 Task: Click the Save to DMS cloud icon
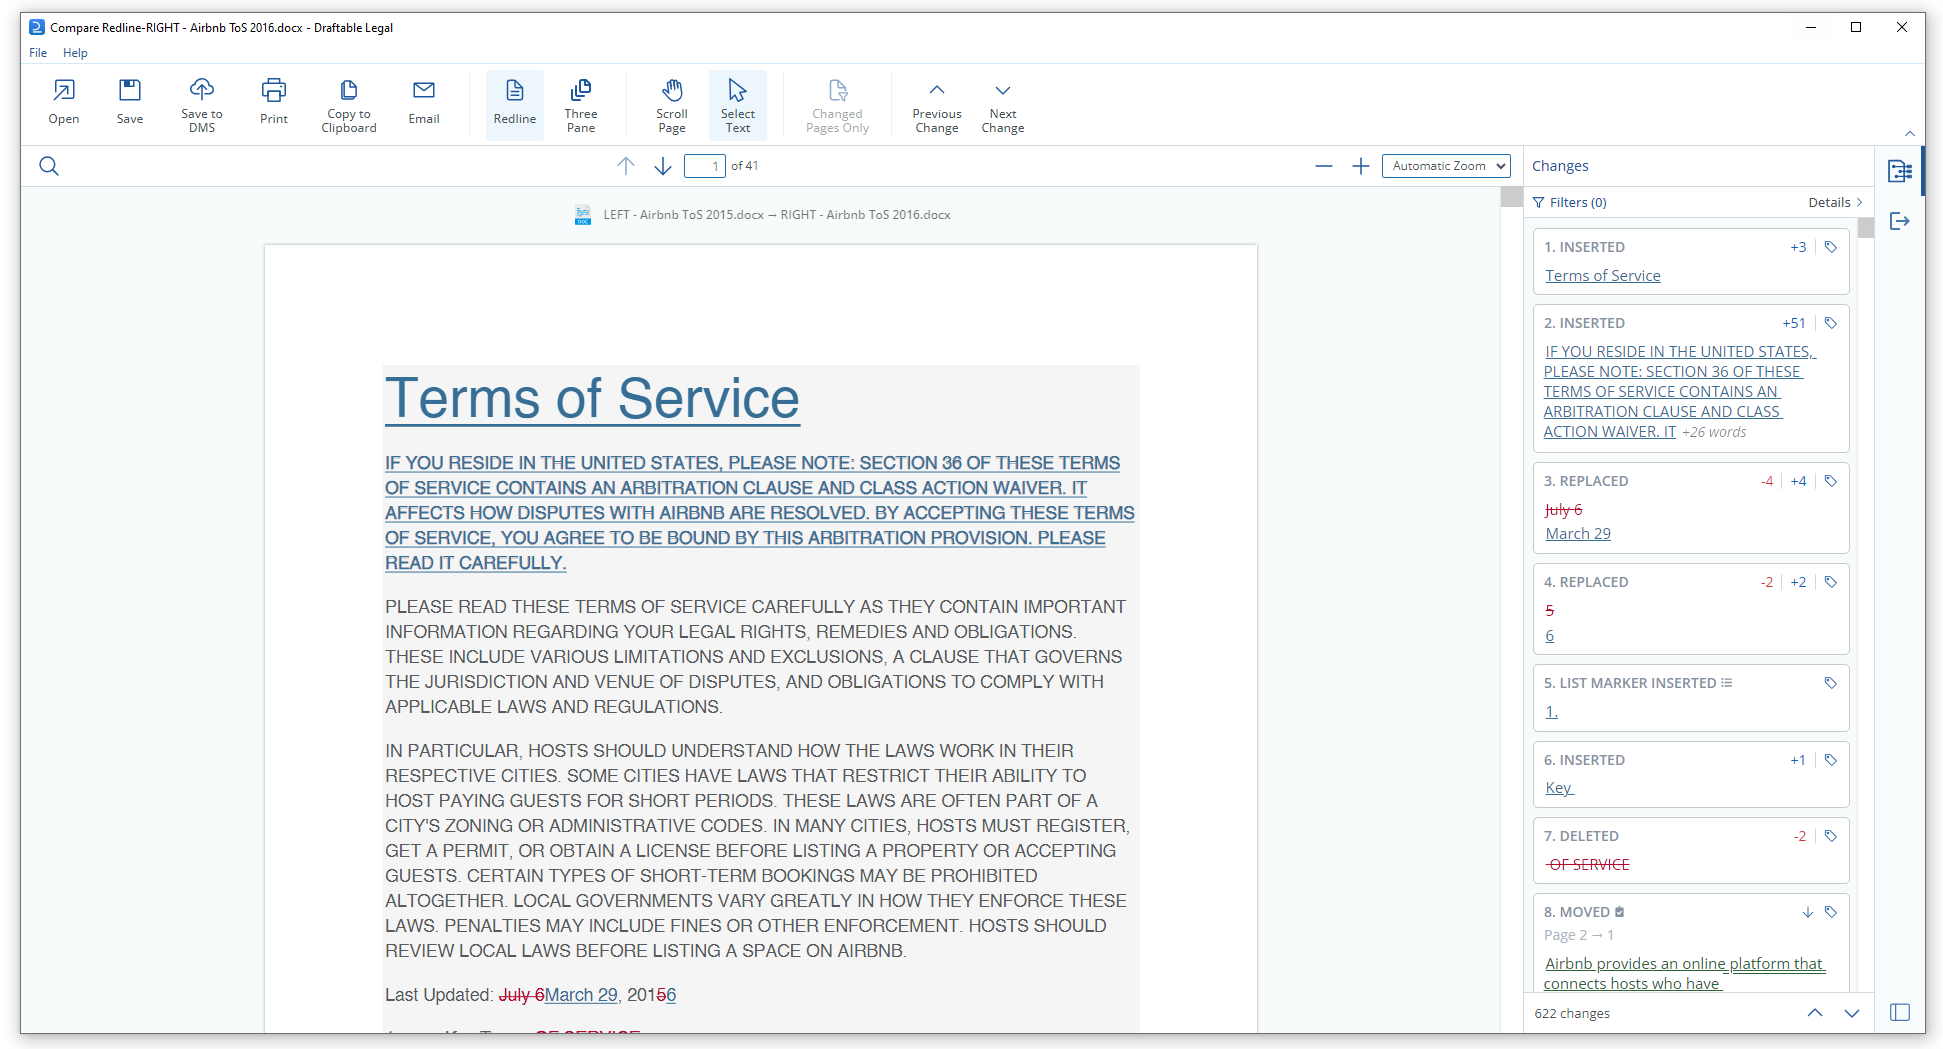click(202, 90)
